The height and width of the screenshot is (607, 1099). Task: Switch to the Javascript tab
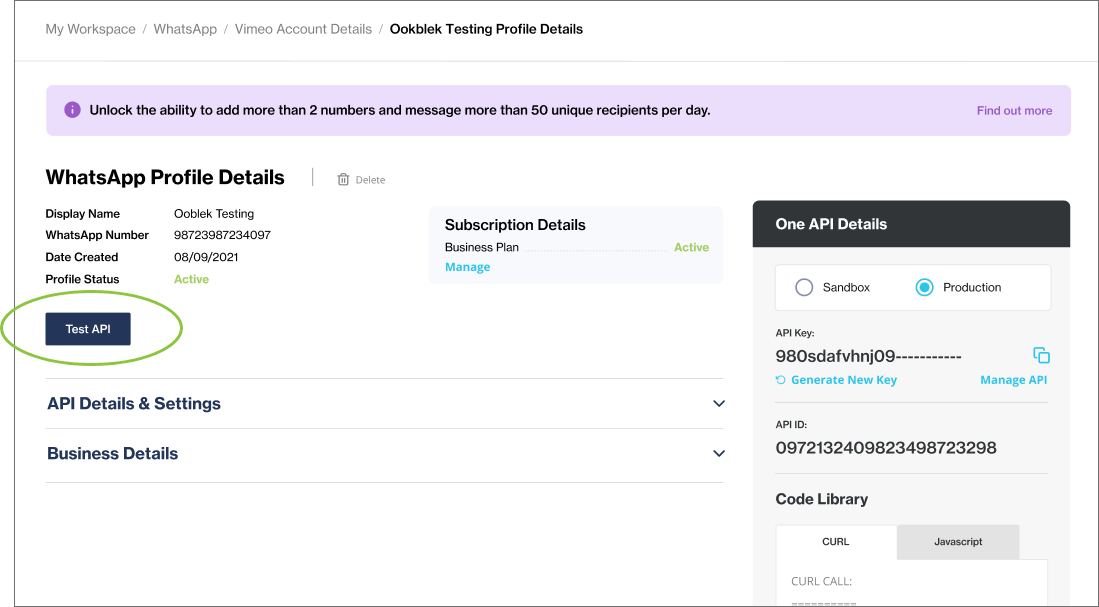click(958, 542)
